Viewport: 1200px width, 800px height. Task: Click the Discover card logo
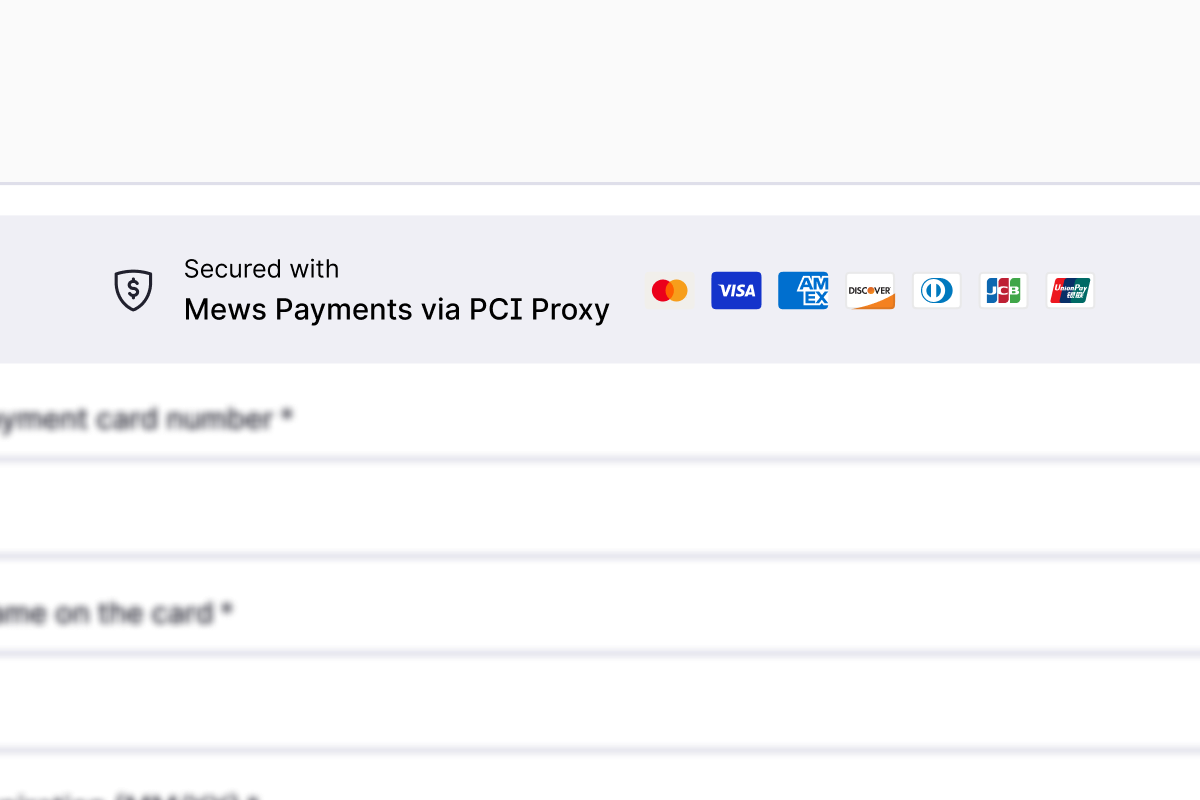870,291
